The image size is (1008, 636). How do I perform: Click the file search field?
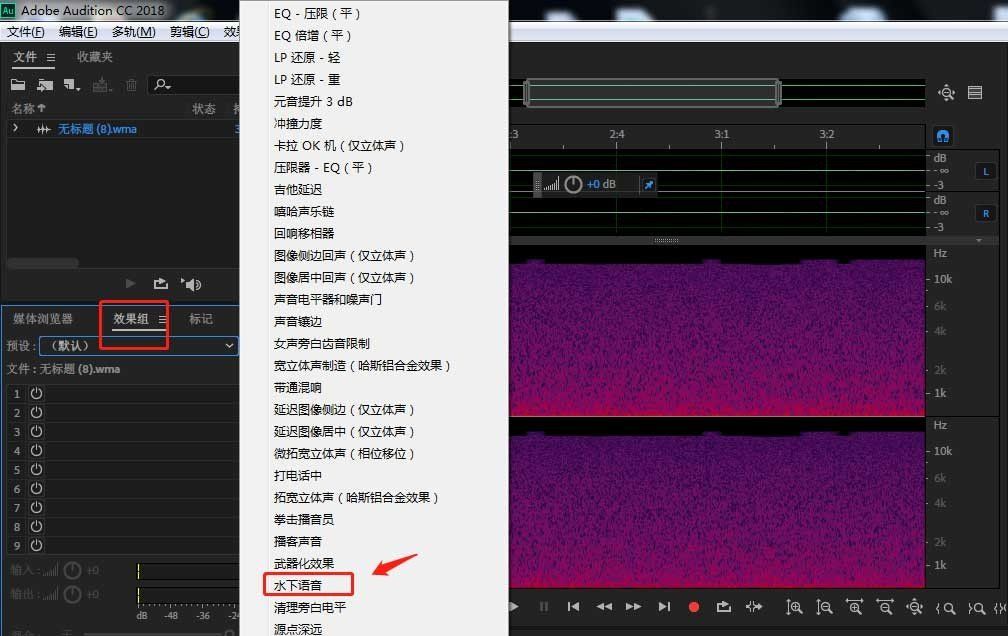195,84
